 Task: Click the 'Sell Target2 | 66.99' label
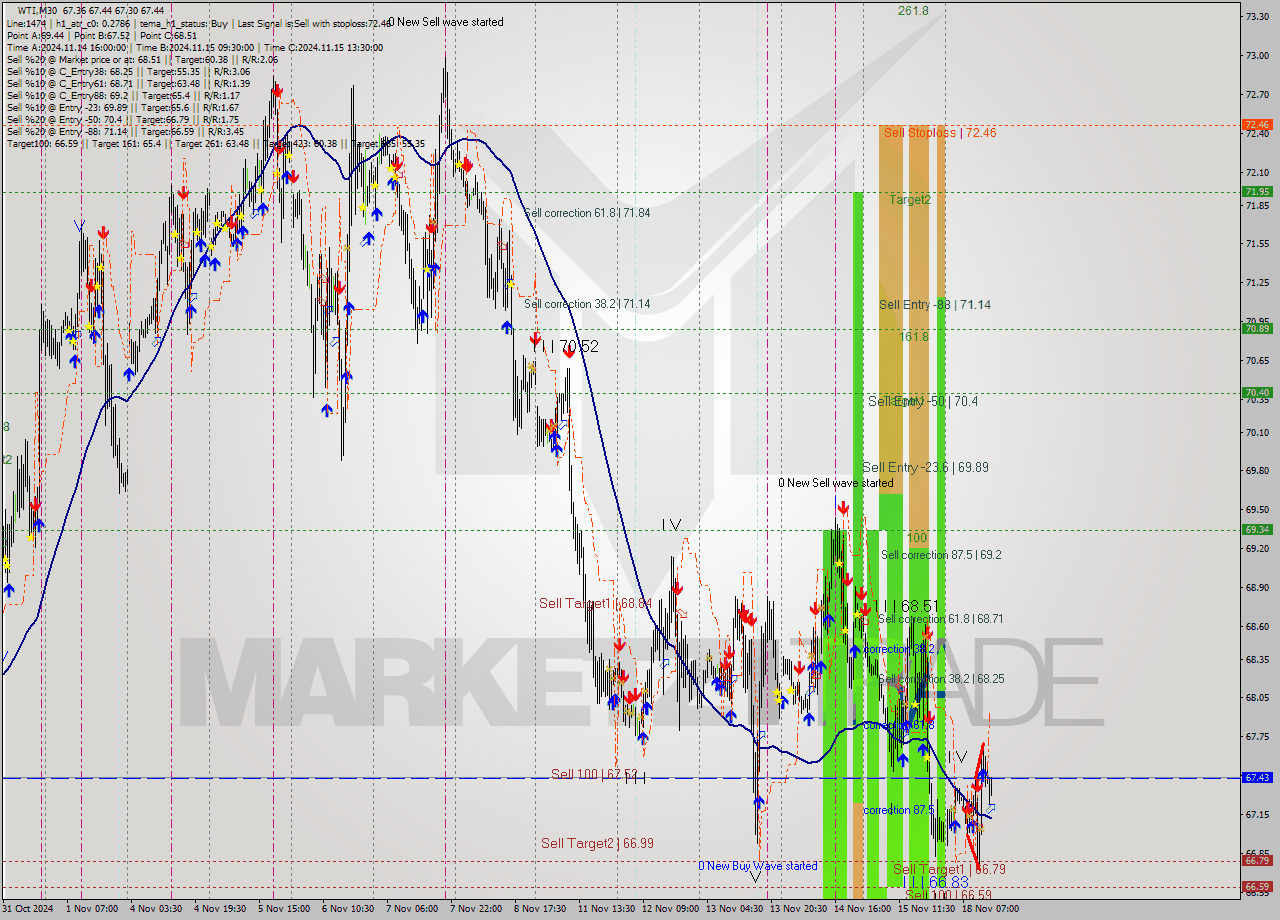[597, 843]
